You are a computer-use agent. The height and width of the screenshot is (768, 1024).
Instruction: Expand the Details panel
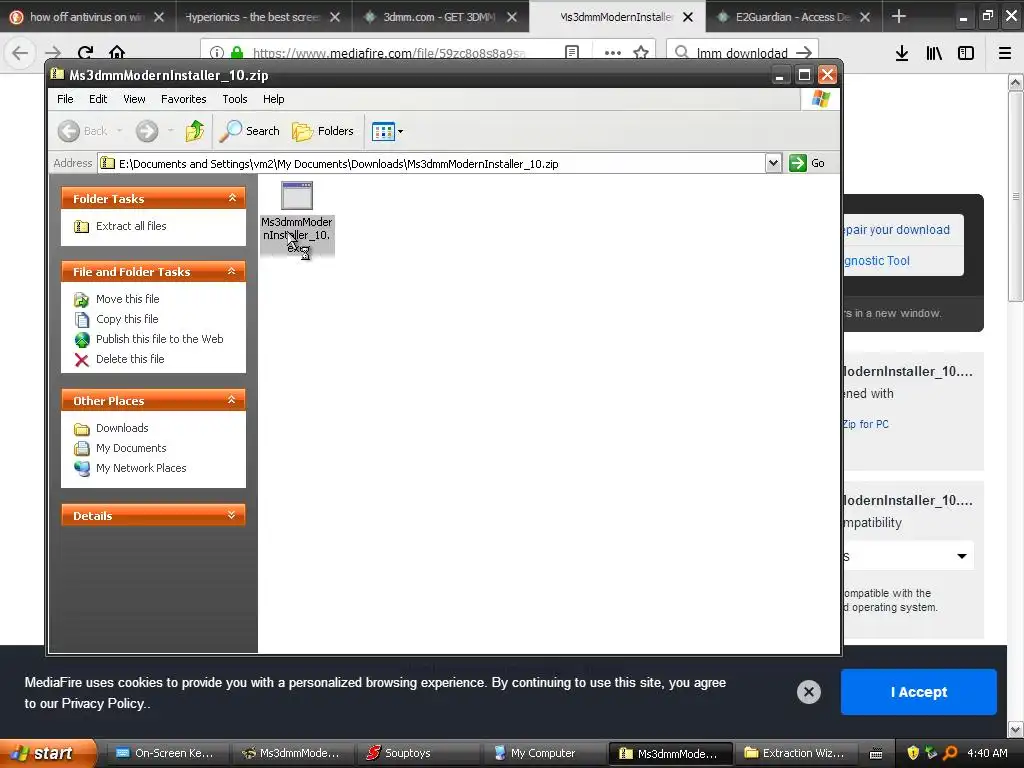point(232,515)
